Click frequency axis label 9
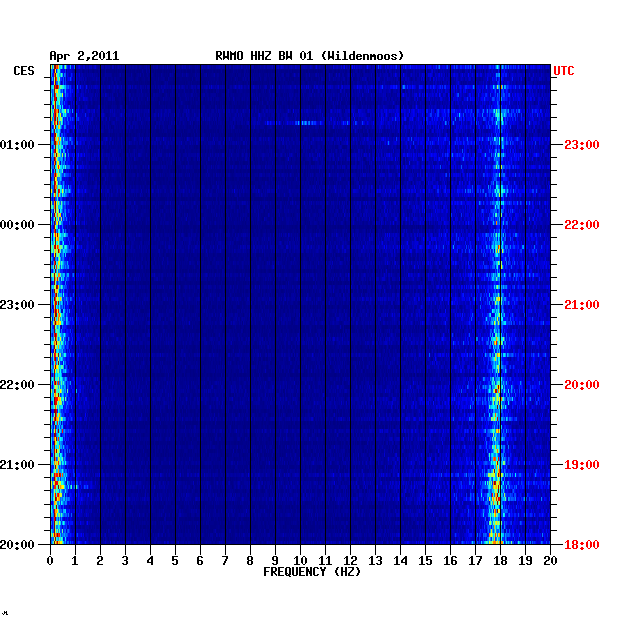This screenshot has width=630, height=624. 275,561
